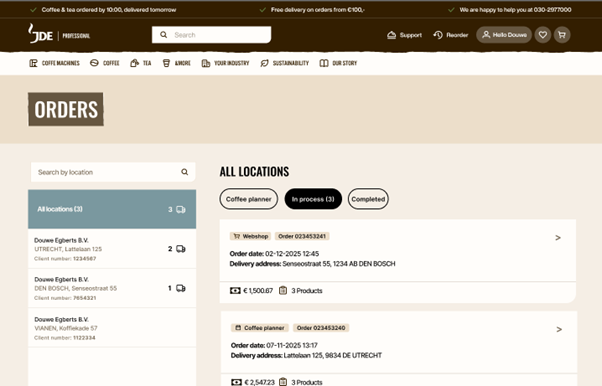Open the Hello Douwe account menu
Viewport: 602px width, 386px height.
[x=504, y=35]
